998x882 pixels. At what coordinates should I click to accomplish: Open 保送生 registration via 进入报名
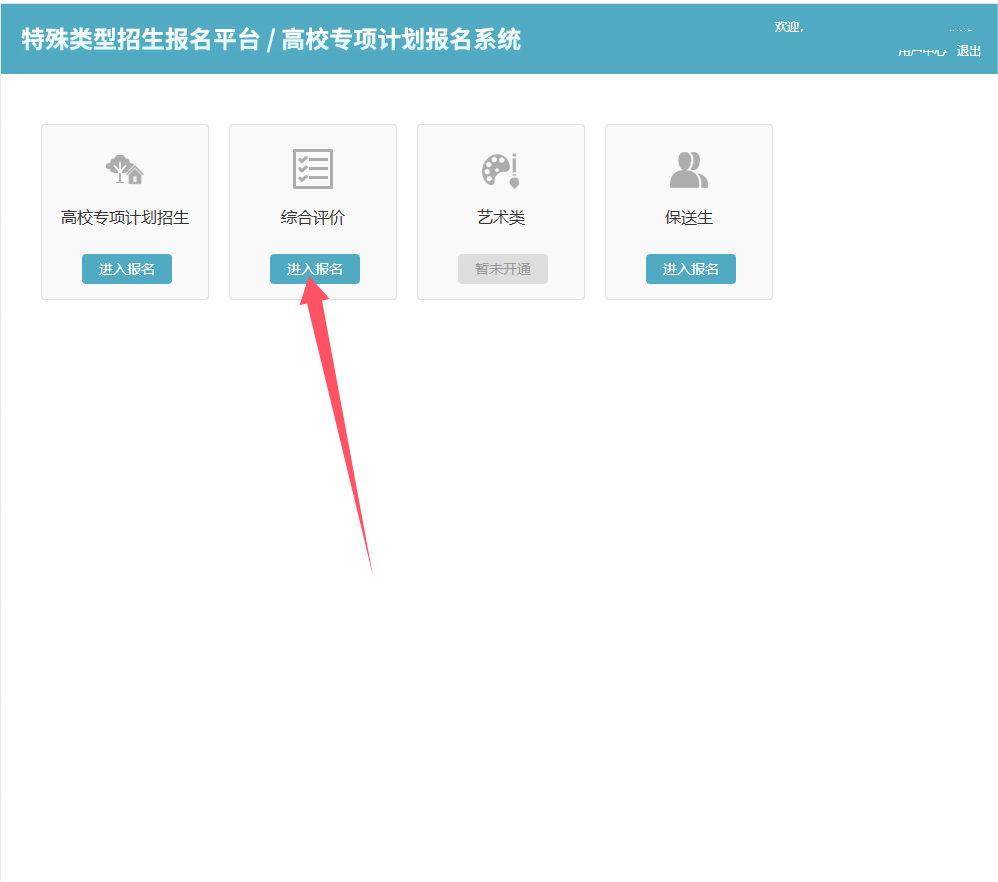tap(690, 269)
